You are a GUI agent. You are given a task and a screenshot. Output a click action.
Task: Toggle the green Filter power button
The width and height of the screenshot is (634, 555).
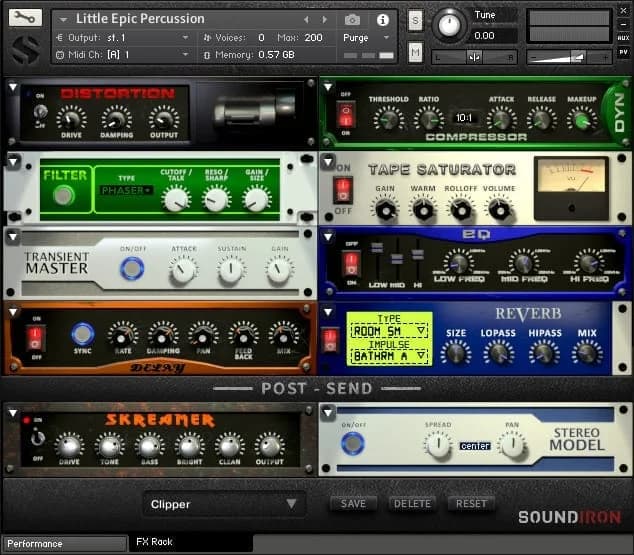[64, 196]
